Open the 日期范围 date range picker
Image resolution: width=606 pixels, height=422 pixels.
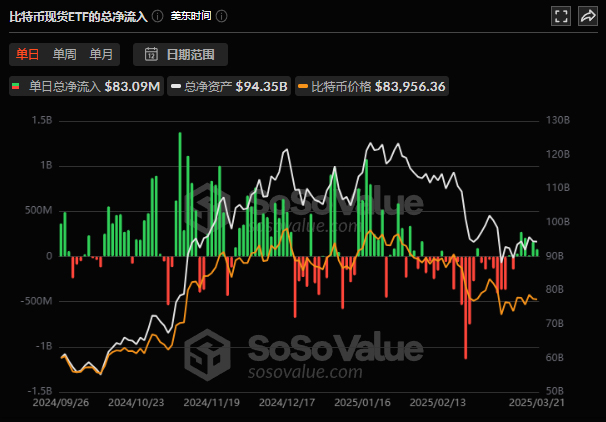pyautogui.click(x=186, y=54)
